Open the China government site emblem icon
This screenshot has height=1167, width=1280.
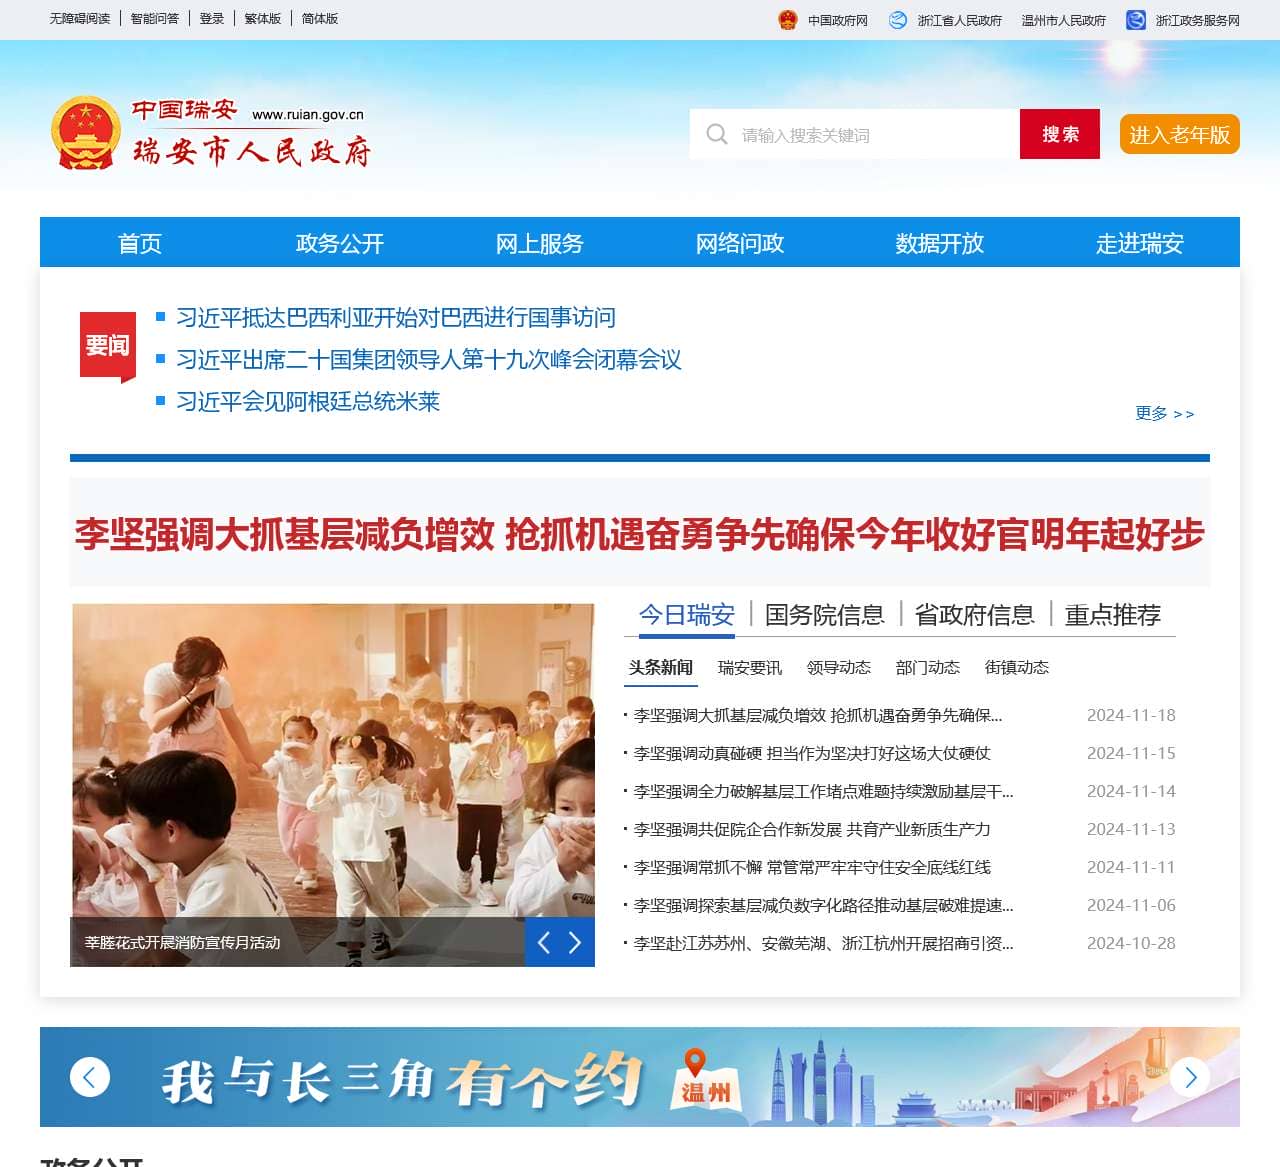coord(788,20)
